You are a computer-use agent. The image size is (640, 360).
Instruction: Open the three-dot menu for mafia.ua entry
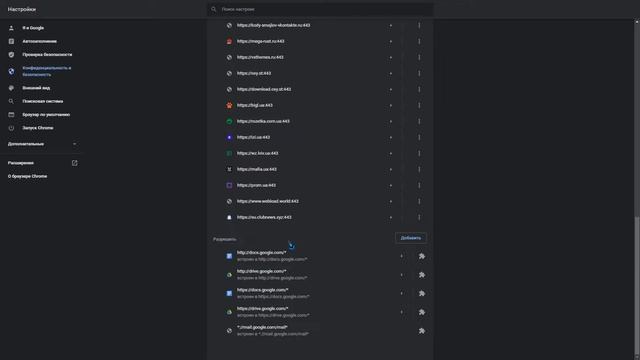click(419, 169)
